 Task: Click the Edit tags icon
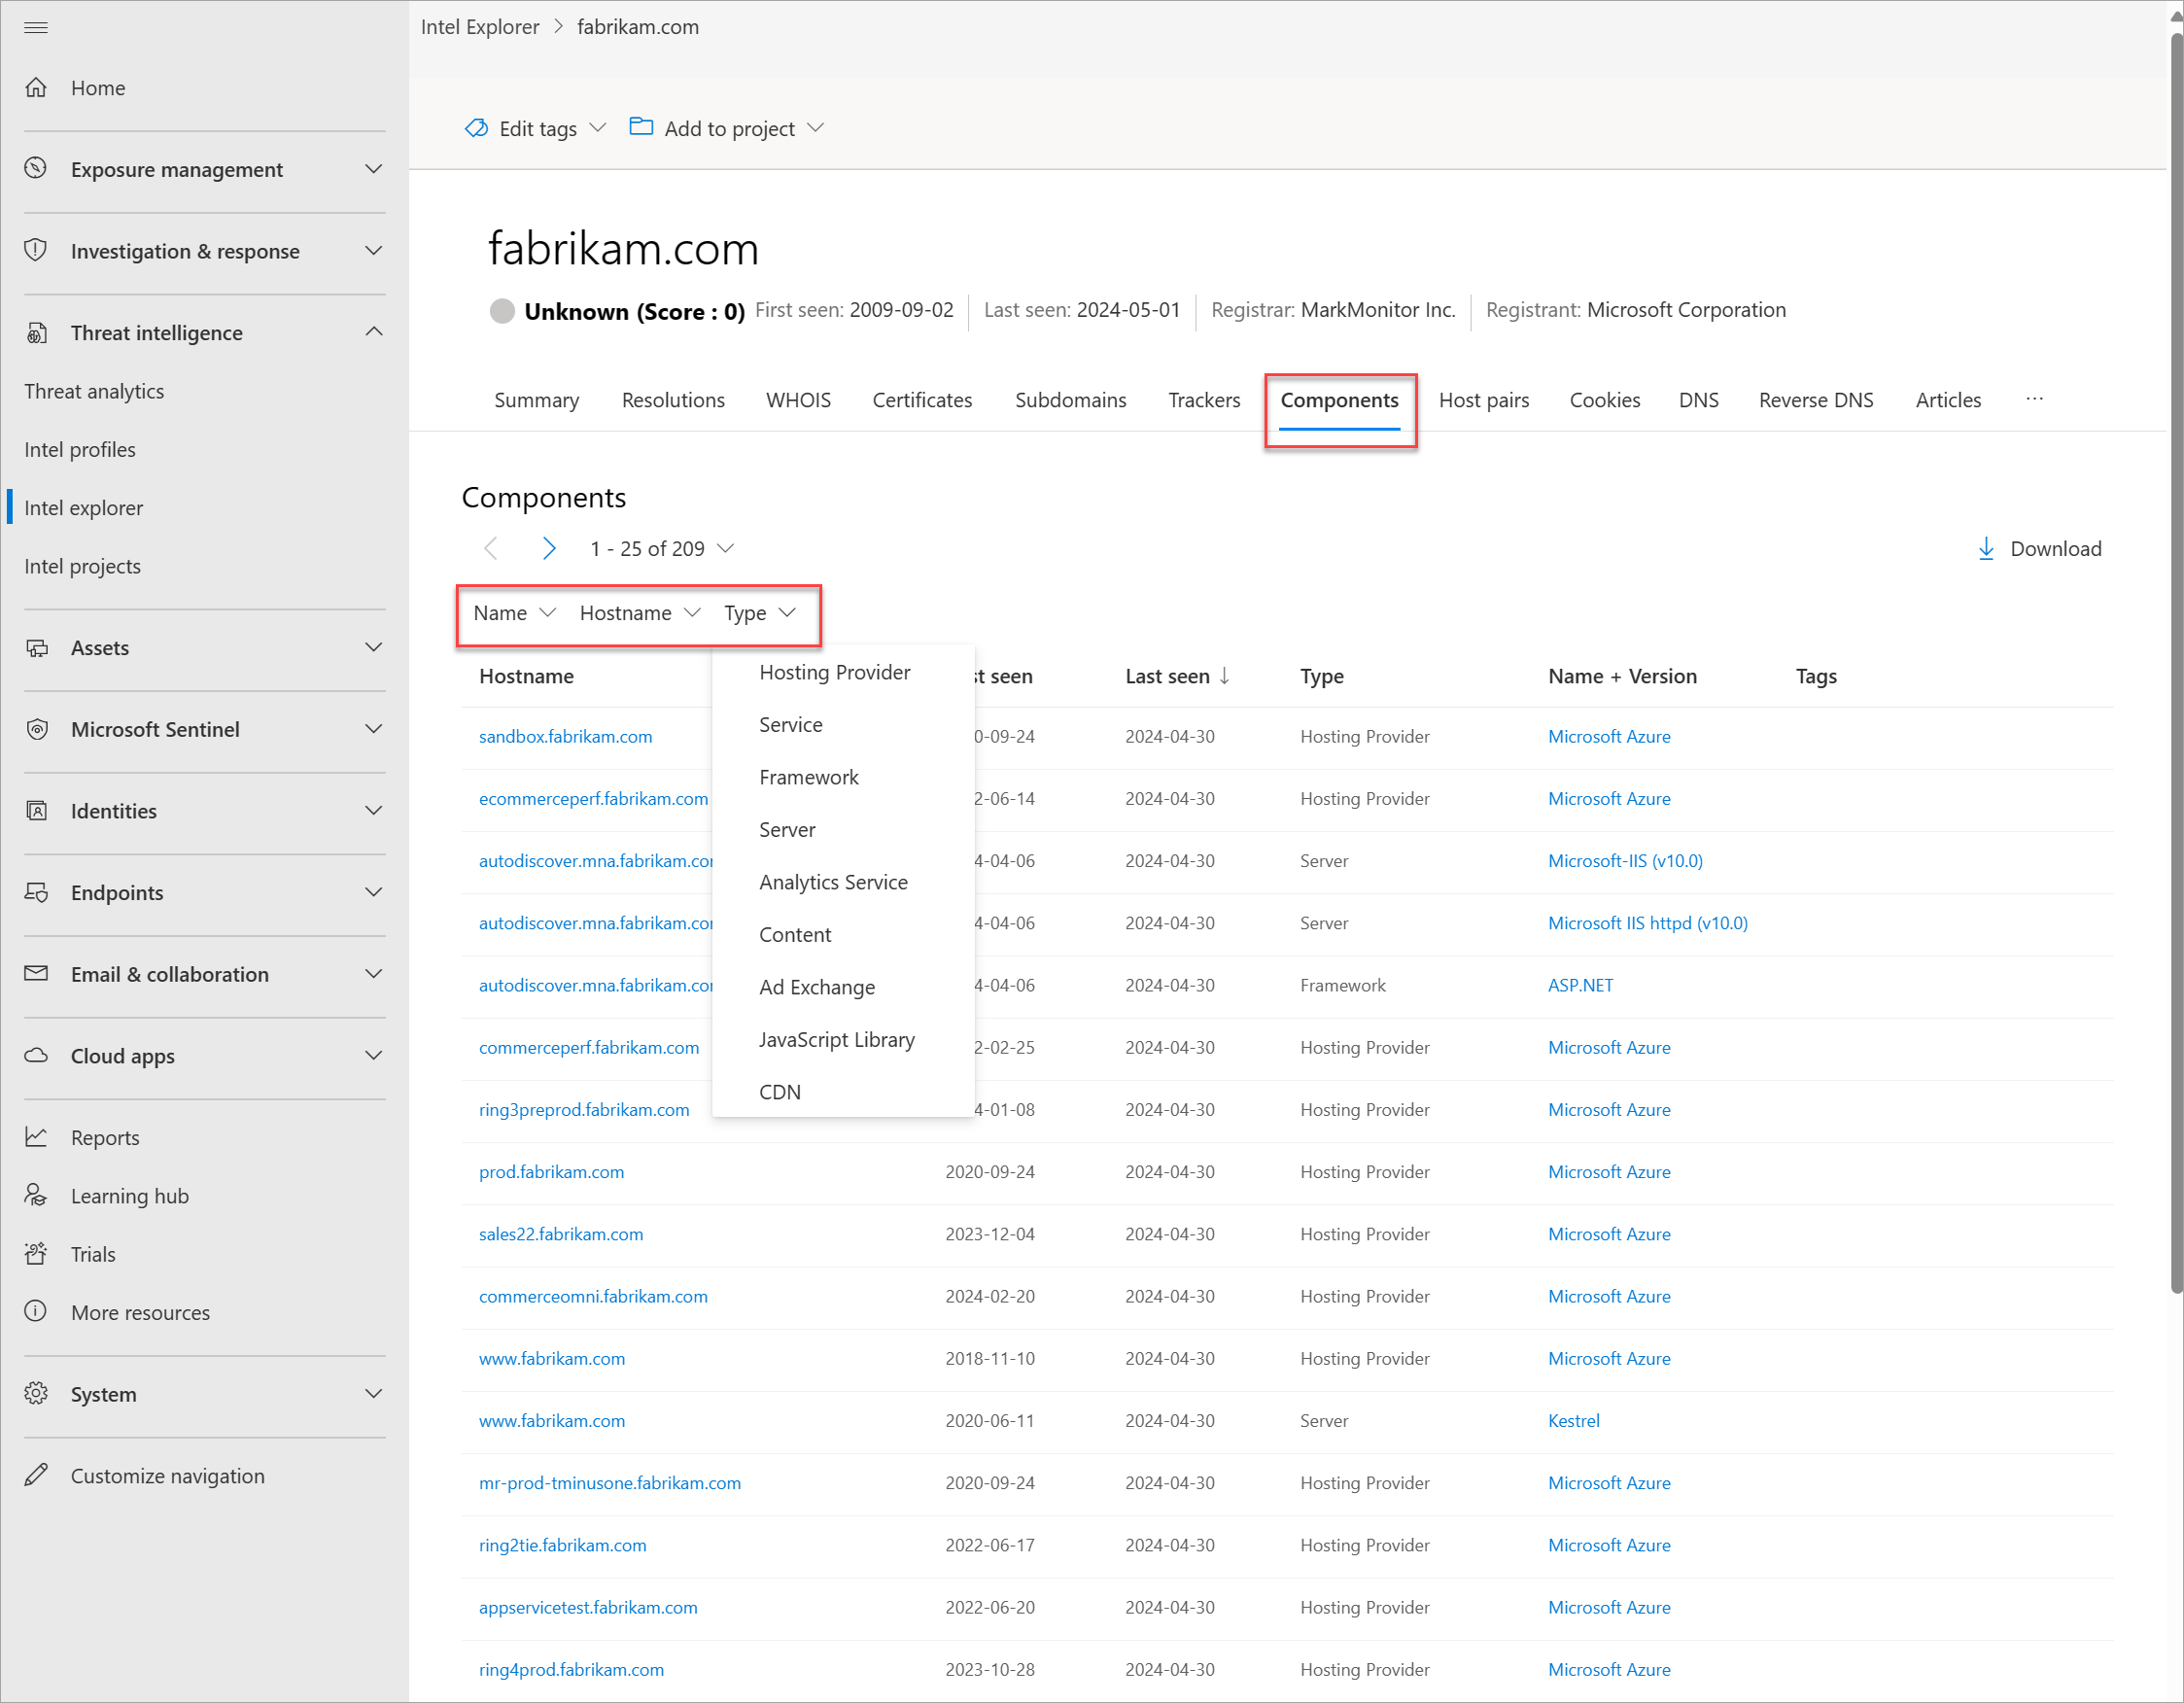pos(477,128)
